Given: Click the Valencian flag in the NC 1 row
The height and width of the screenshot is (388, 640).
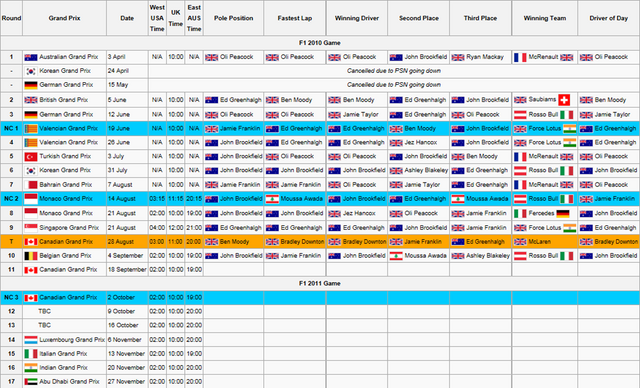Looking at the screenshot, I should [31, 129].
